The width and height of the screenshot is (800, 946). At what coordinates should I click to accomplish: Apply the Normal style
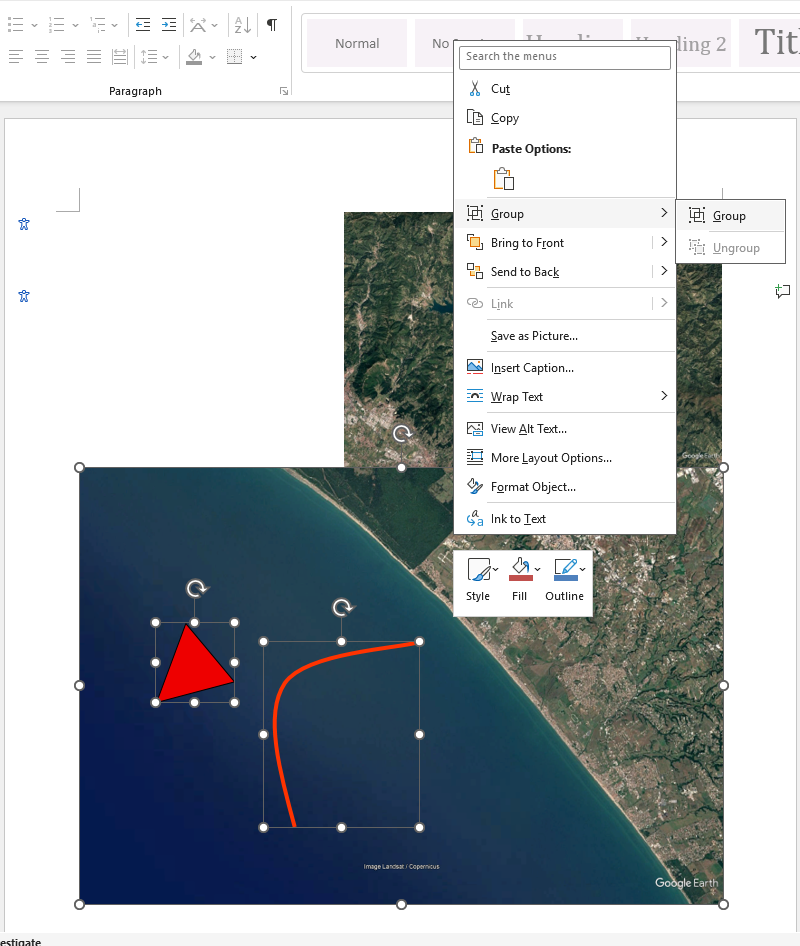click(357, 43)
